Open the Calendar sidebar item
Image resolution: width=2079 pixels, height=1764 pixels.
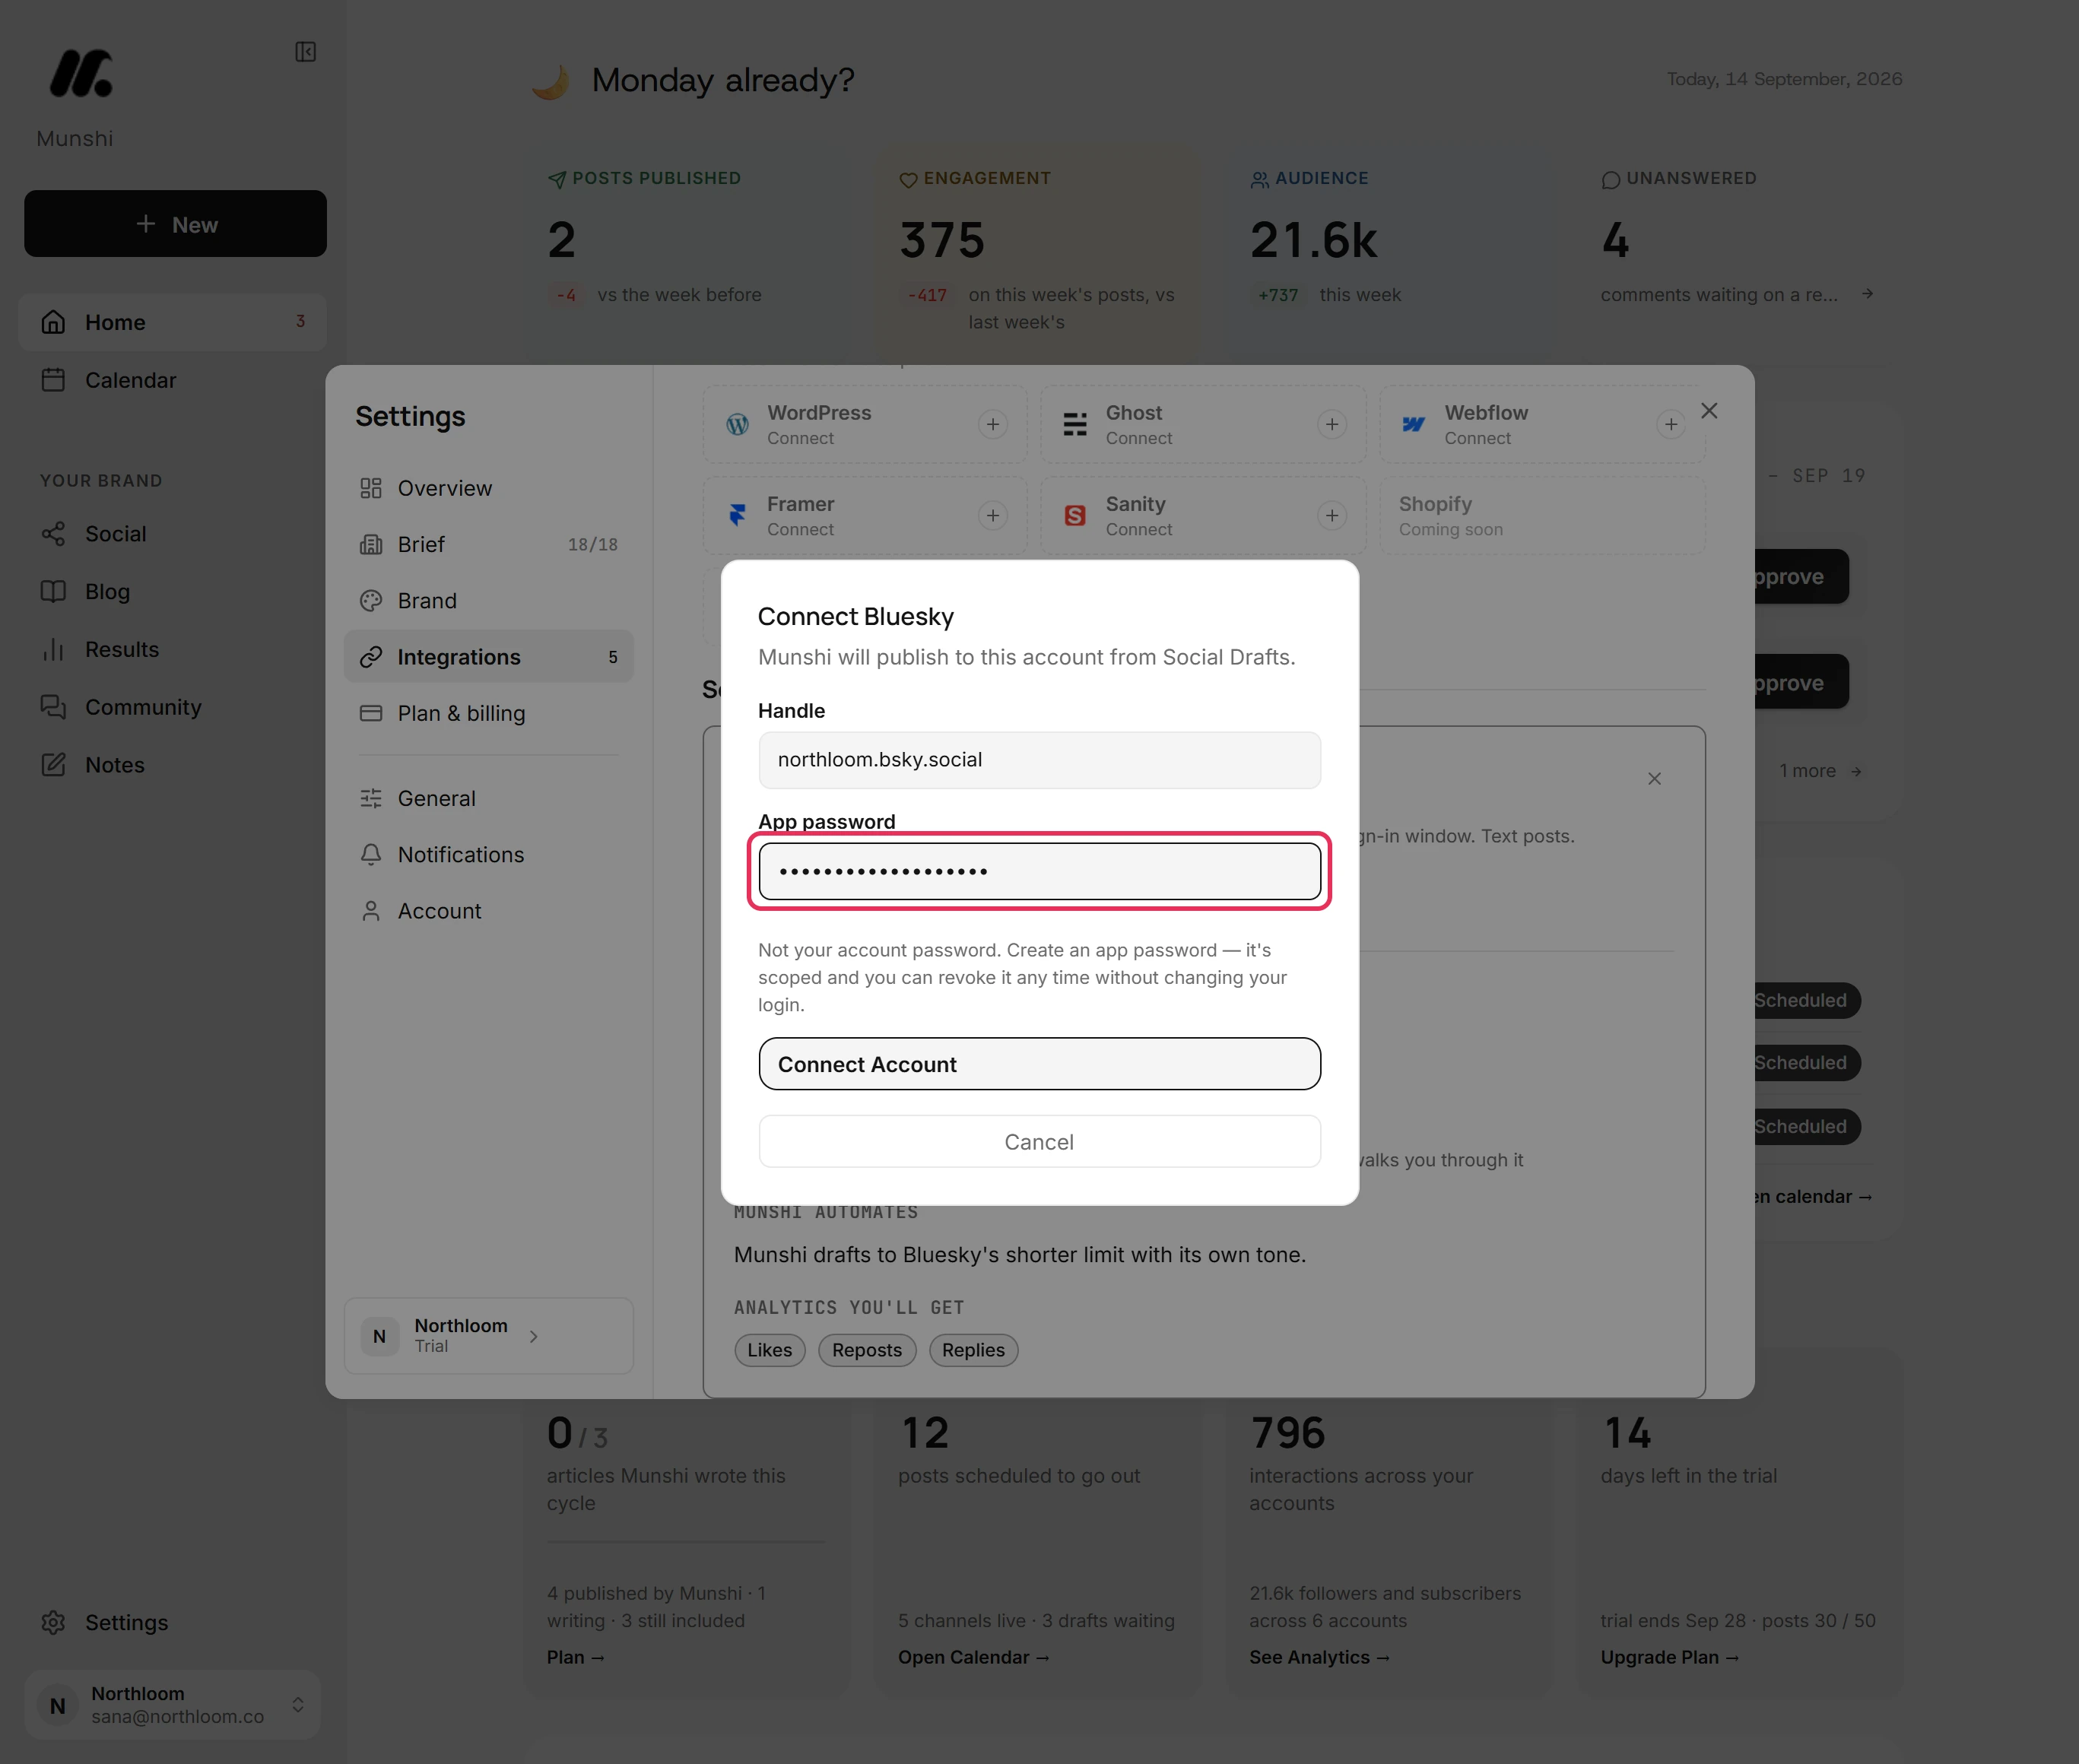click(x=172, y=380)
